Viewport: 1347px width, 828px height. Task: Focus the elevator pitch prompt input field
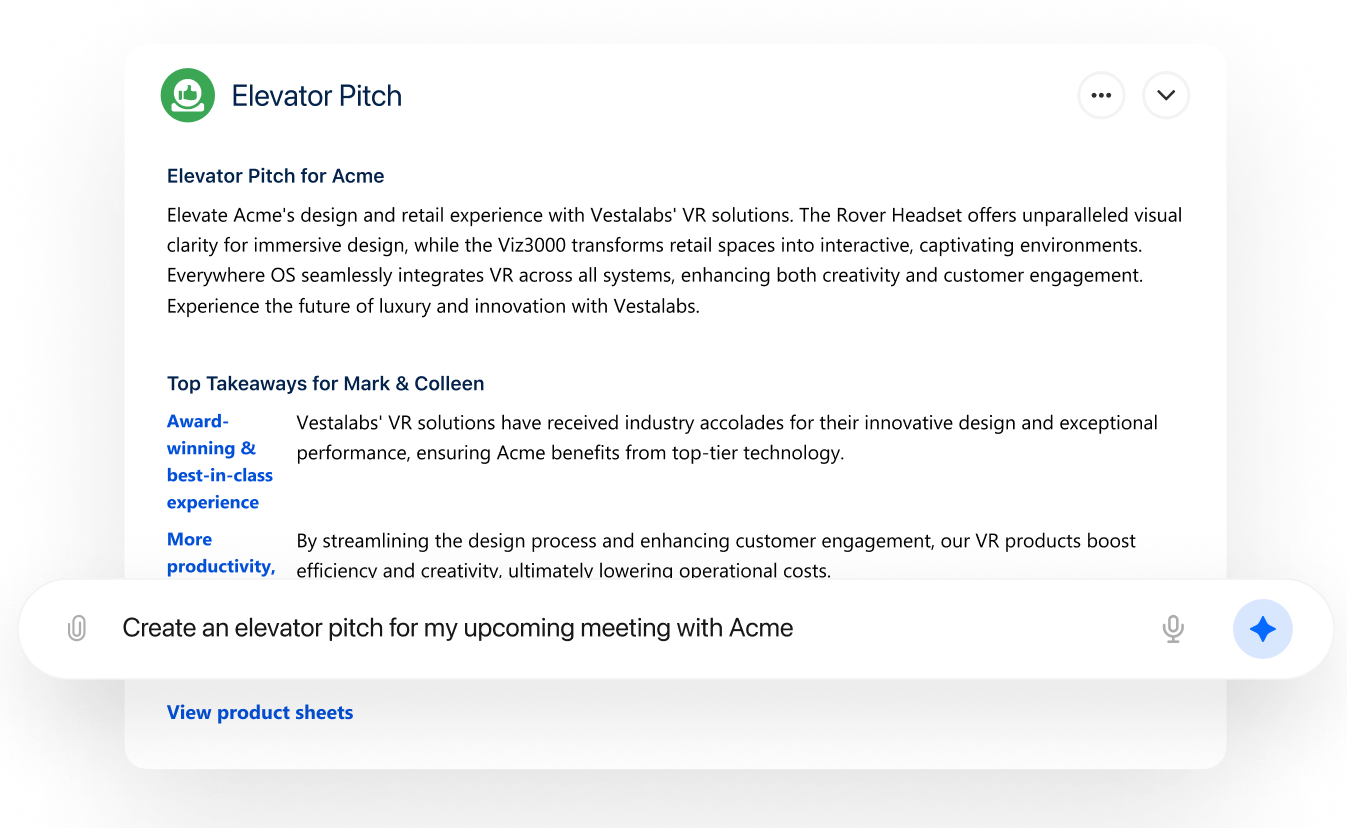point(600,628)
